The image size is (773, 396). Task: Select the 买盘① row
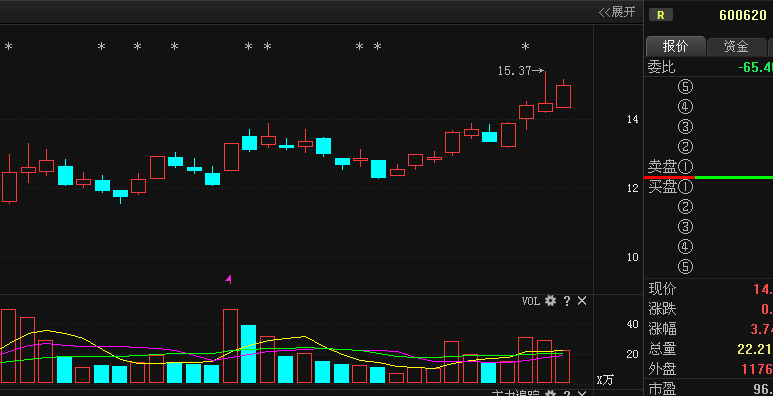pos(708,187)
